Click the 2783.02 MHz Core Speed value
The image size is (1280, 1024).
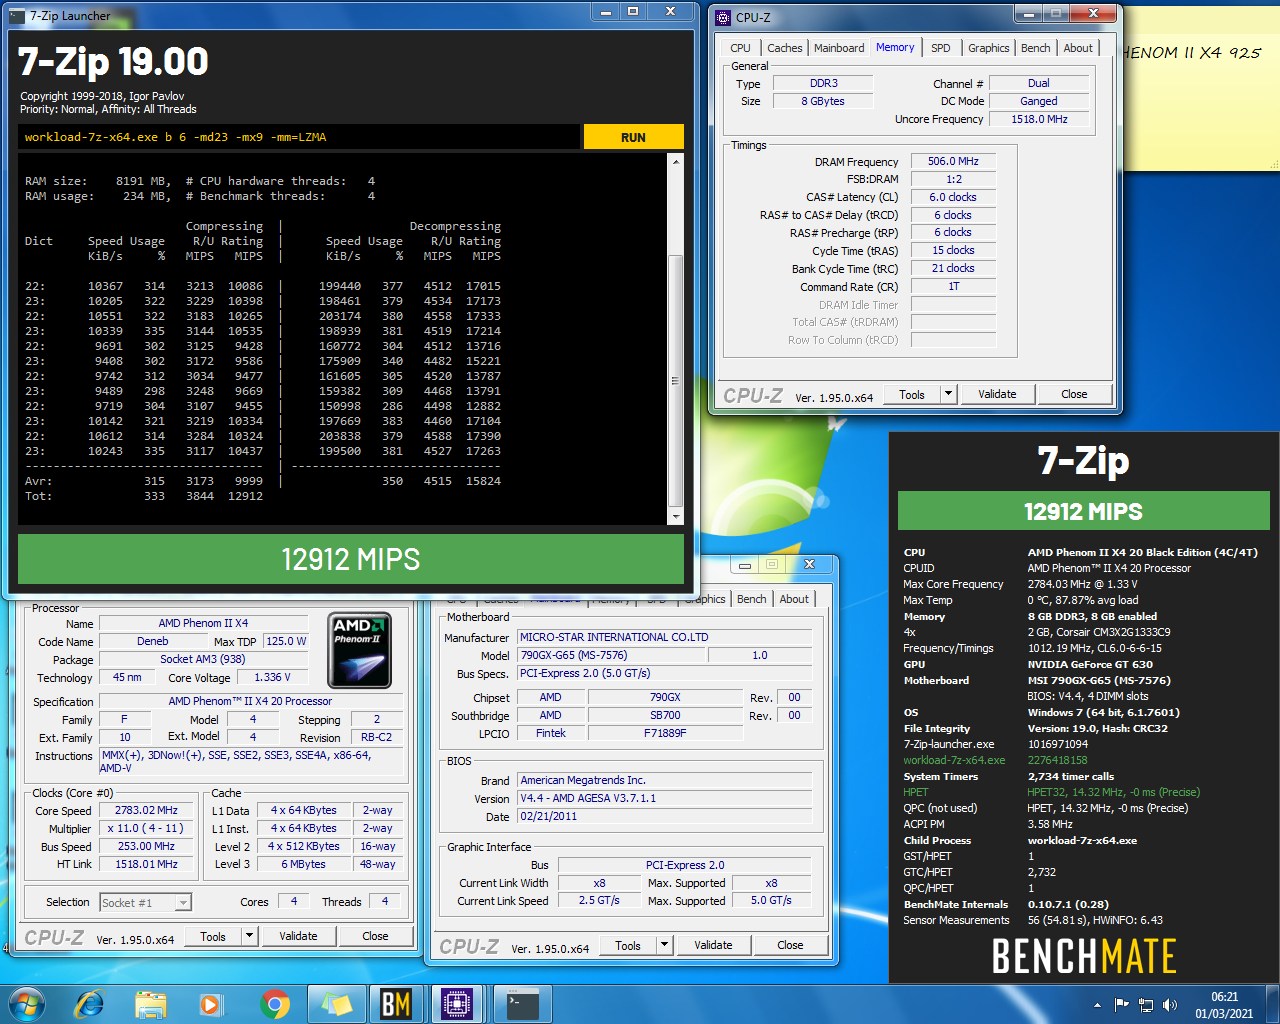click(147, 810)
